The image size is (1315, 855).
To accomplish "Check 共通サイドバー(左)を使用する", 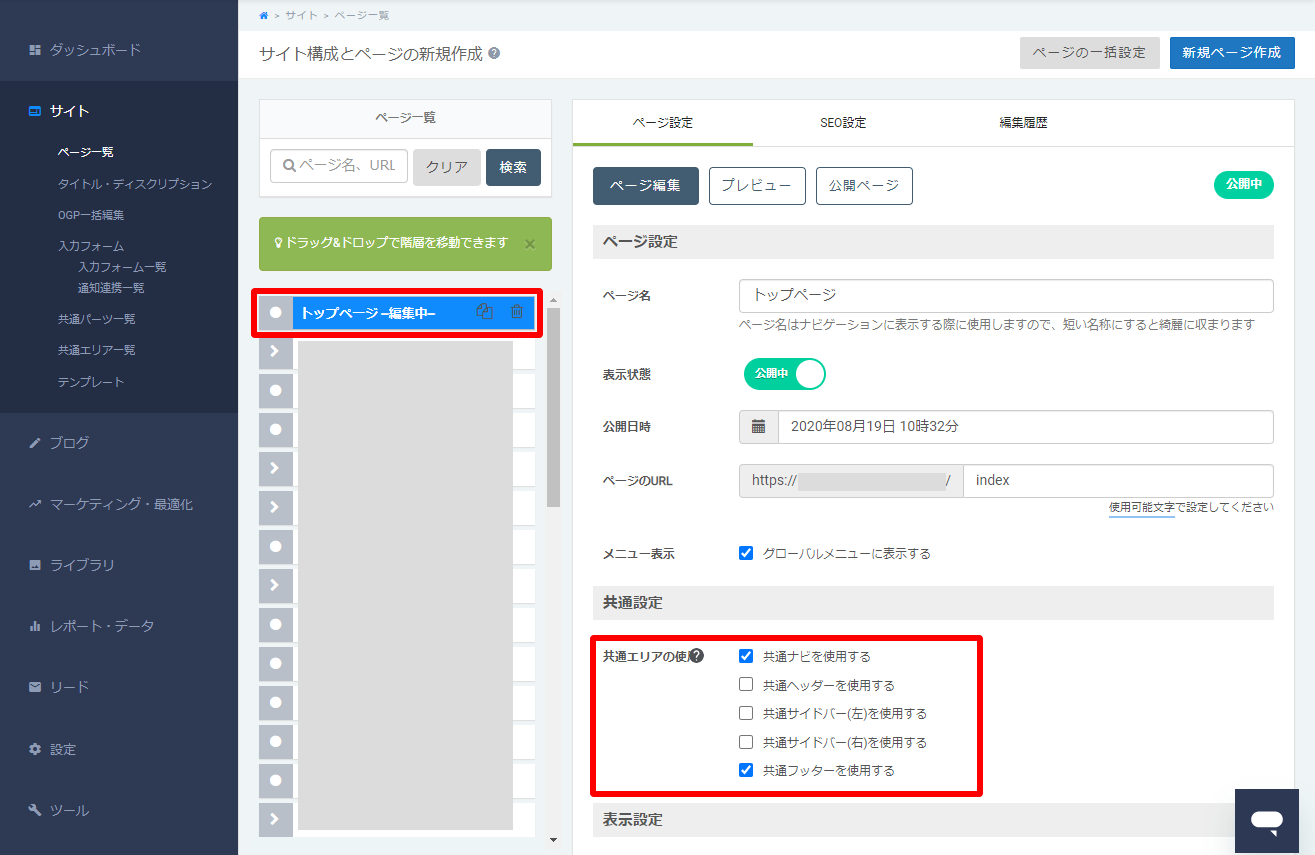I will pyautogui.click(x=746, y=714).
